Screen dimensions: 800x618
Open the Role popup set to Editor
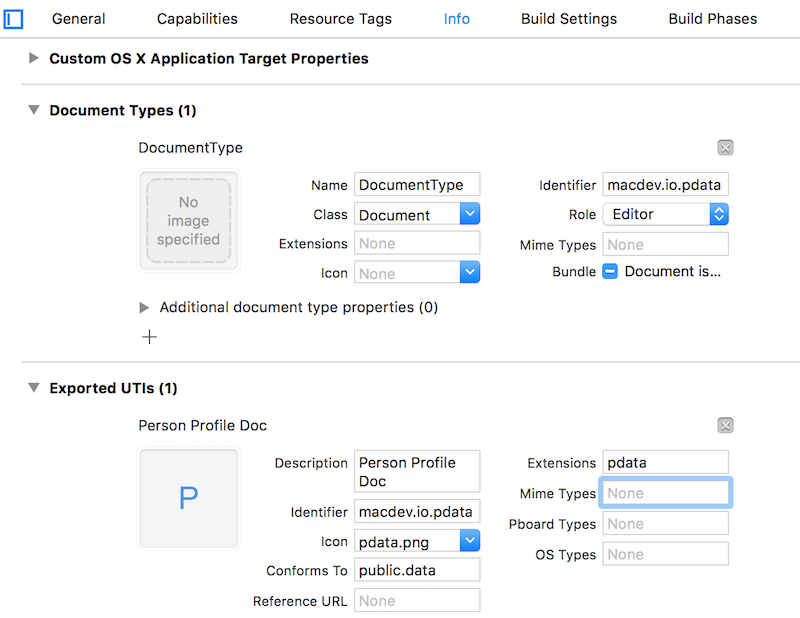[x=718, y=214]
